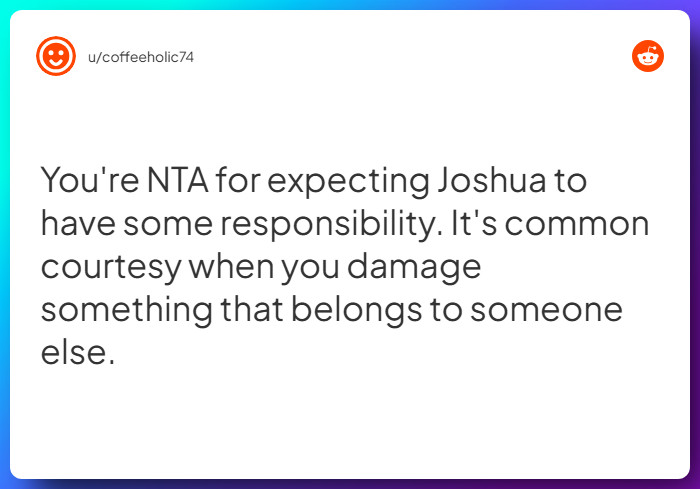Image resolution: width=700 pixels, height=489 pixels.
Task: Open the u/coffeeholic74 user profile link
Action: (141, 57)
